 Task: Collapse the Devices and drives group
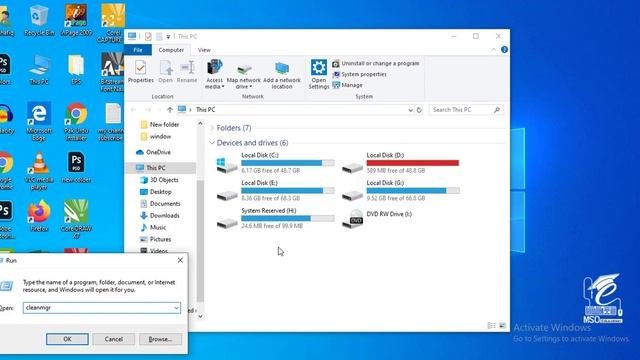212,143
